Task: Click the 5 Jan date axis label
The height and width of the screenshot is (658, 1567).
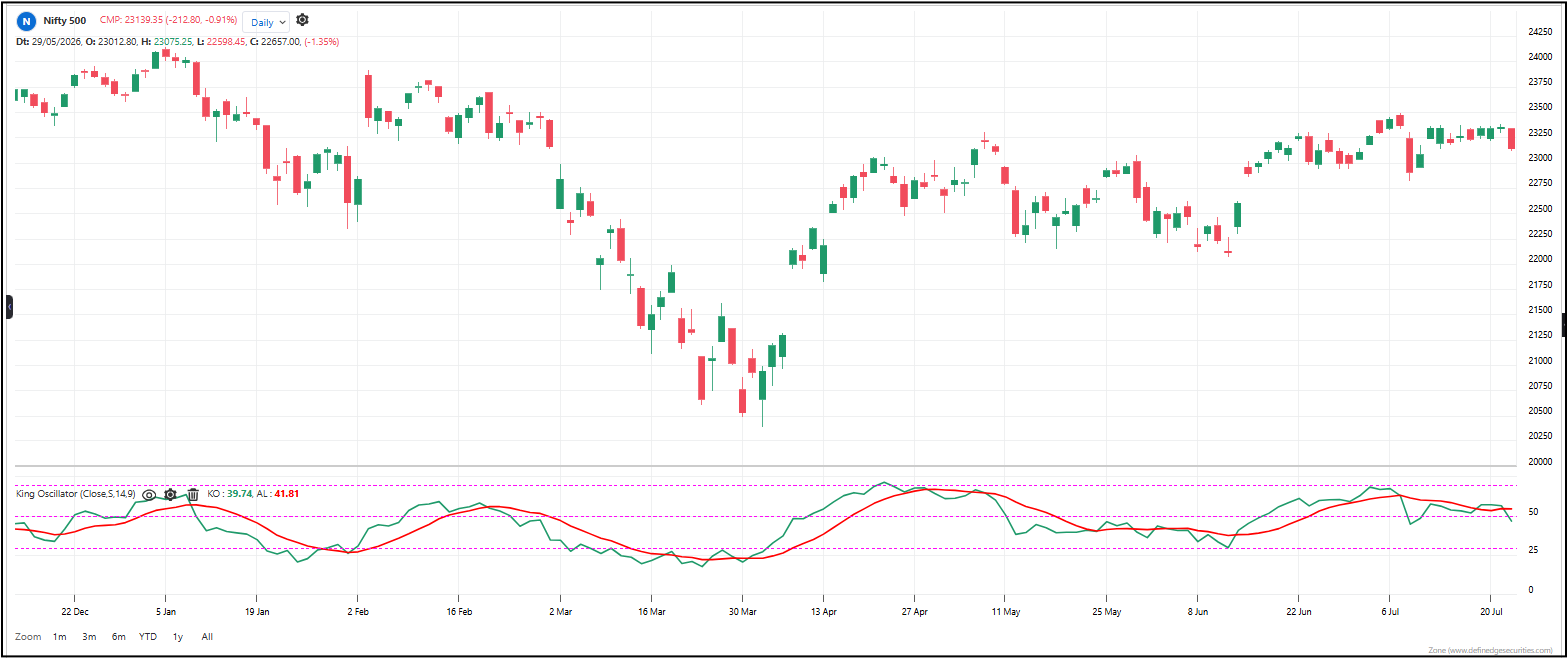Action: click(x=167, y=610)
